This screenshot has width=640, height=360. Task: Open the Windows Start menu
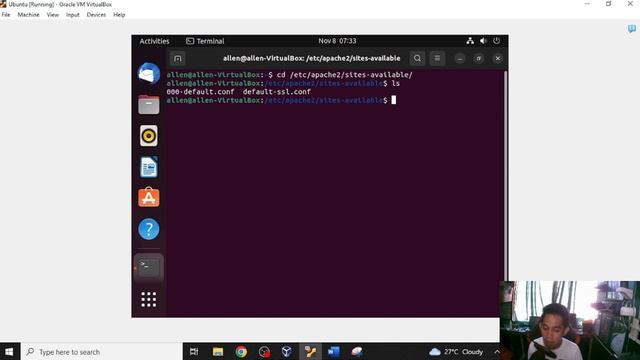coord(9,351)
